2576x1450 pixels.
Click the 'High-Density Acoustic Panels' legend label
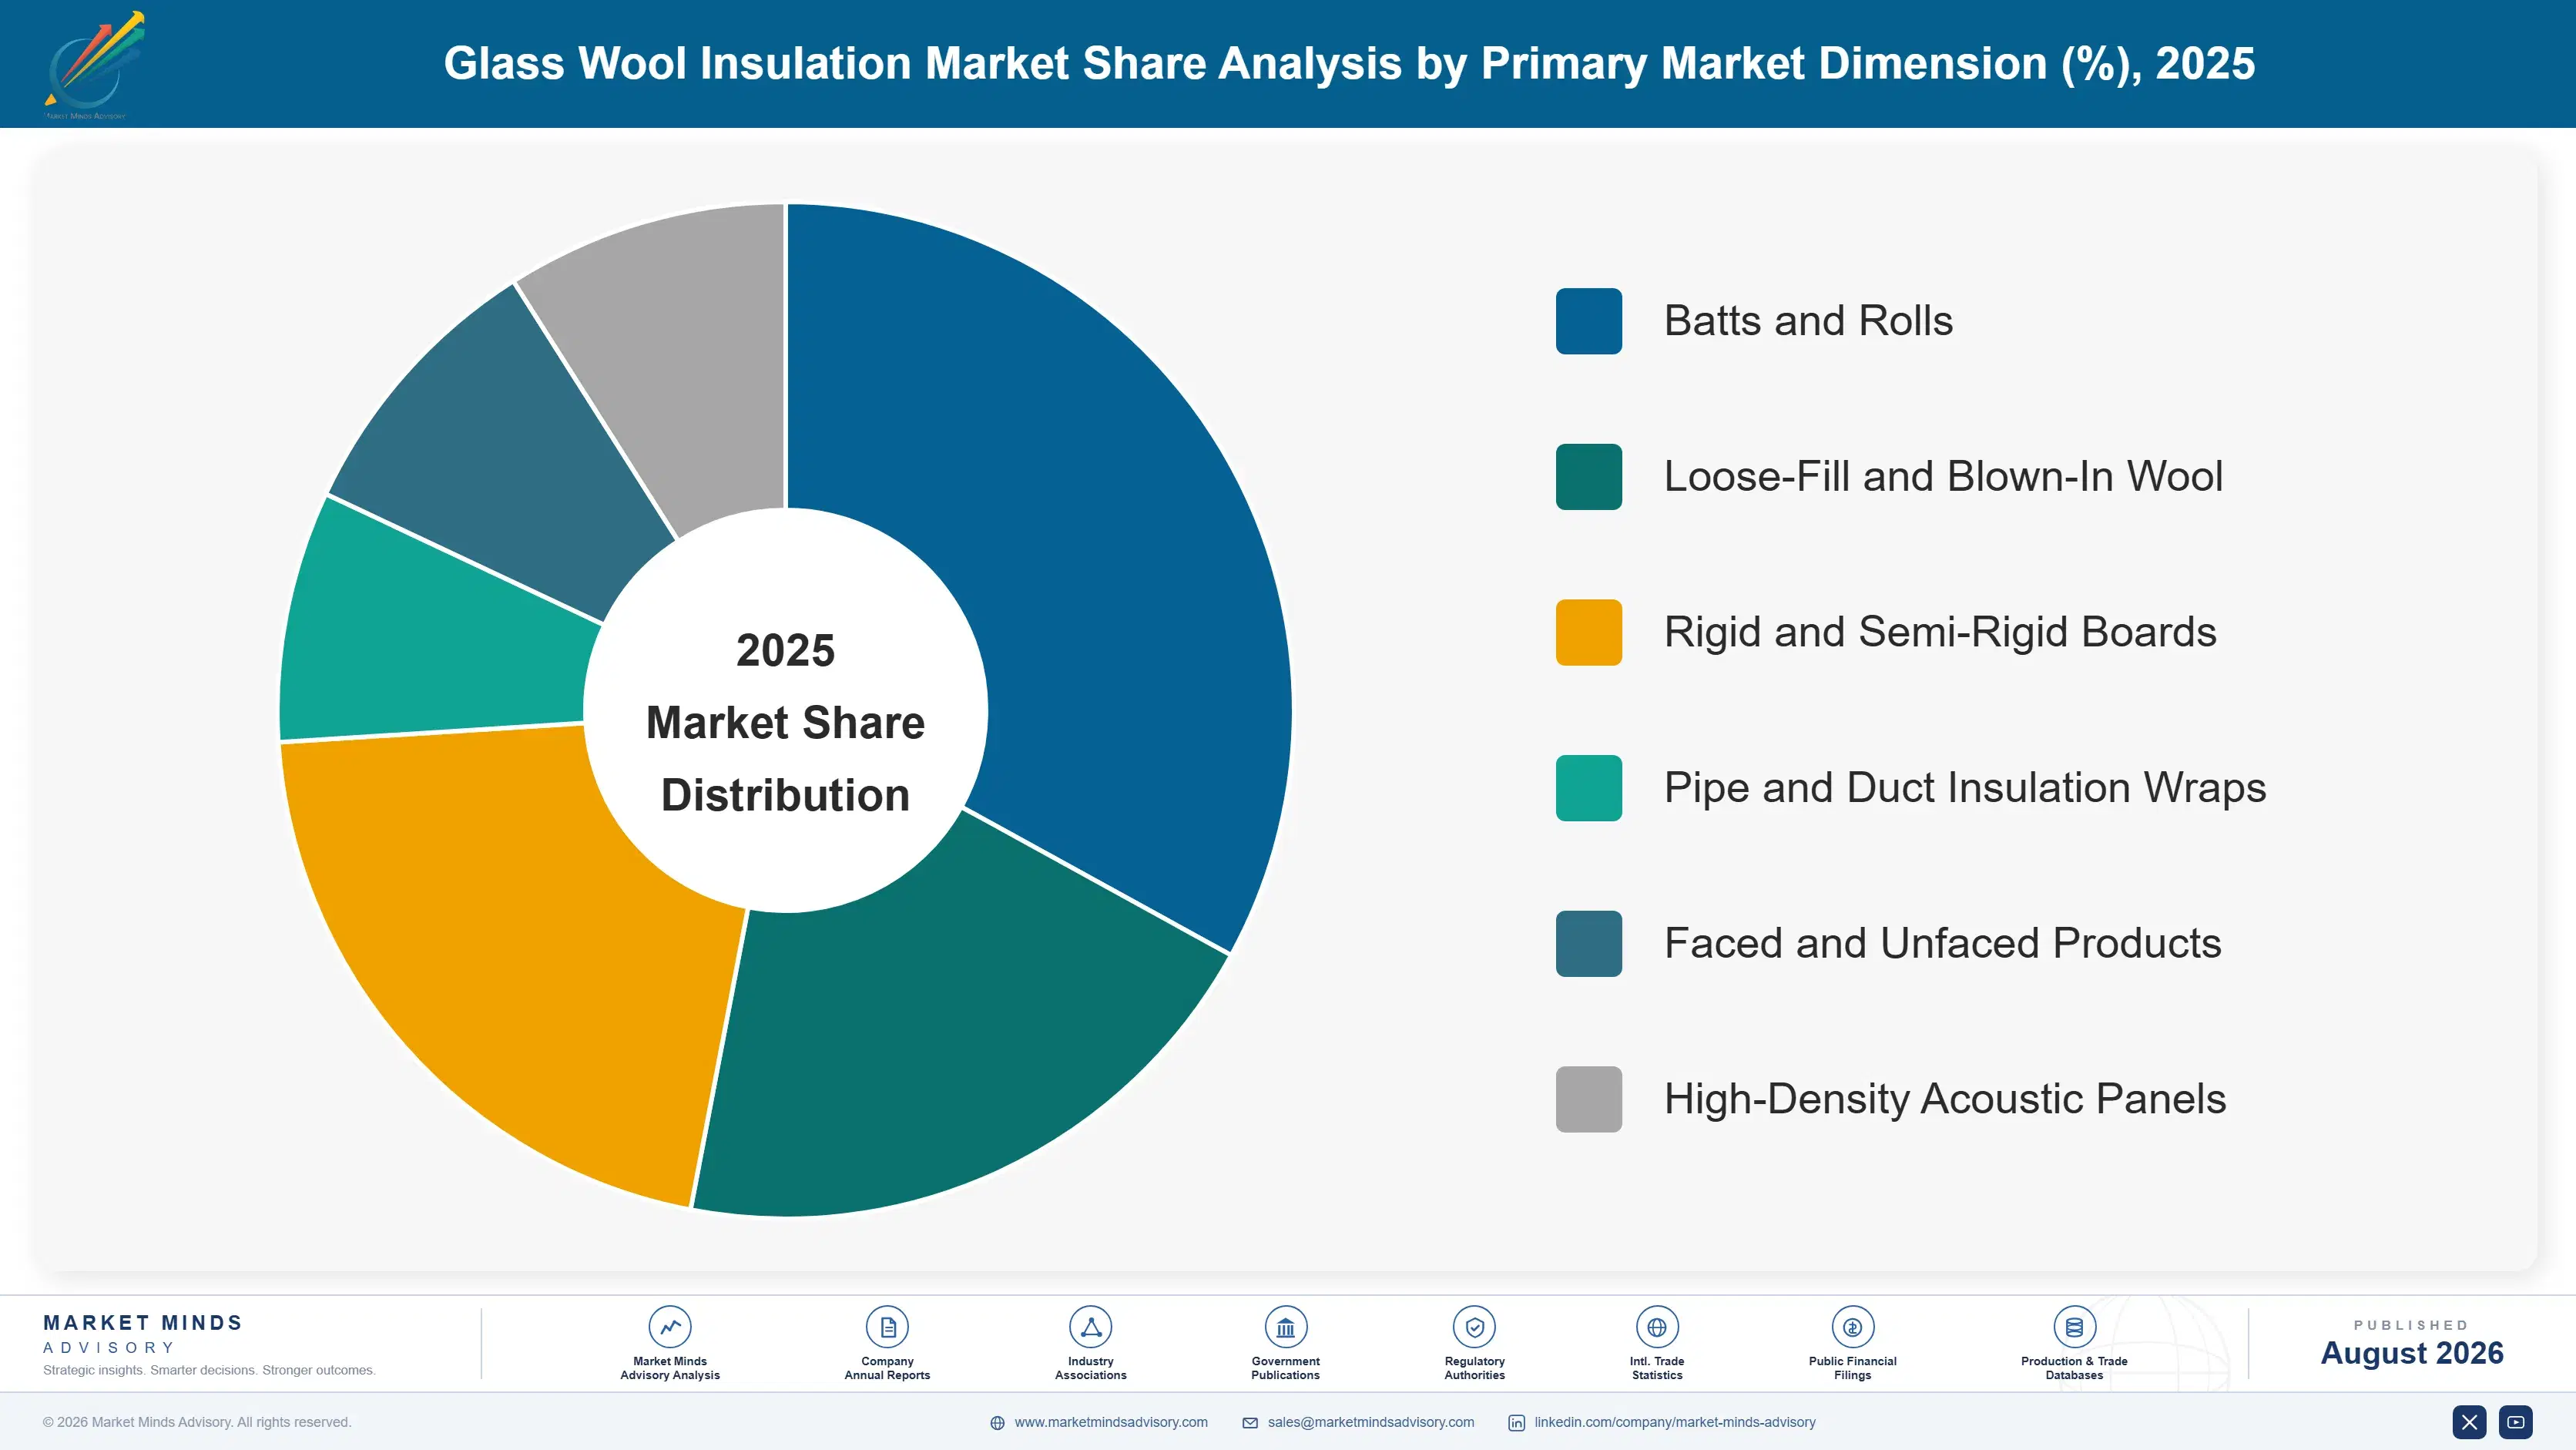pos(1945,1099)
